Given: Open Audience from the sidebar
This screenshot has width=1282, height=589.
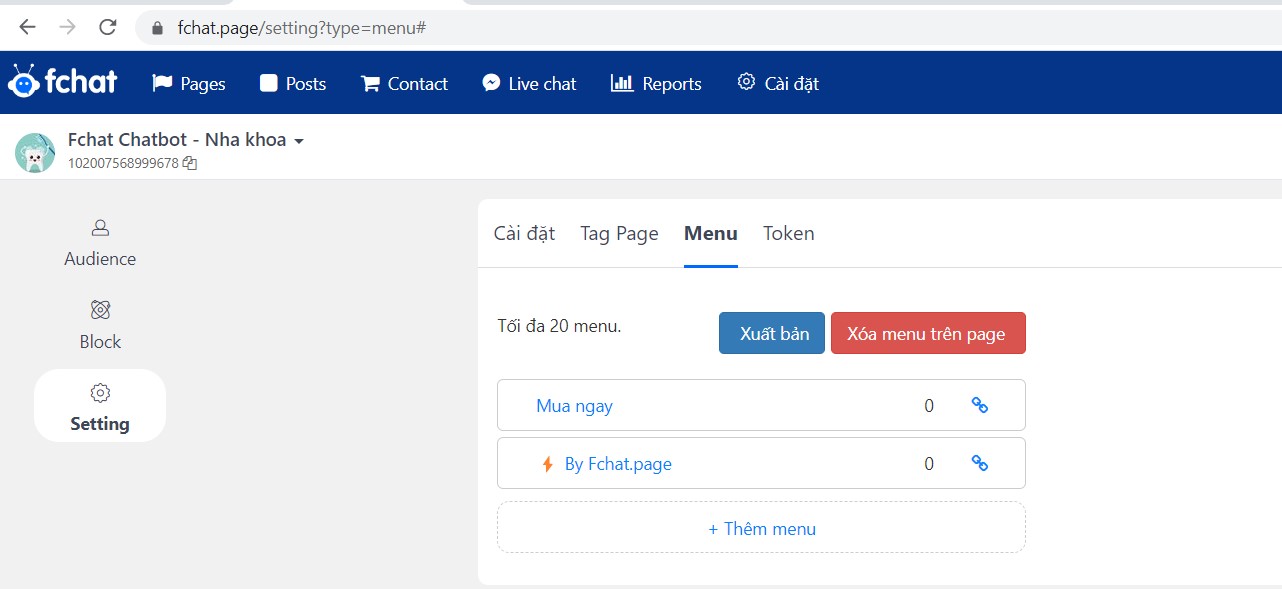Looking at the screenshot, I should 100,243.
